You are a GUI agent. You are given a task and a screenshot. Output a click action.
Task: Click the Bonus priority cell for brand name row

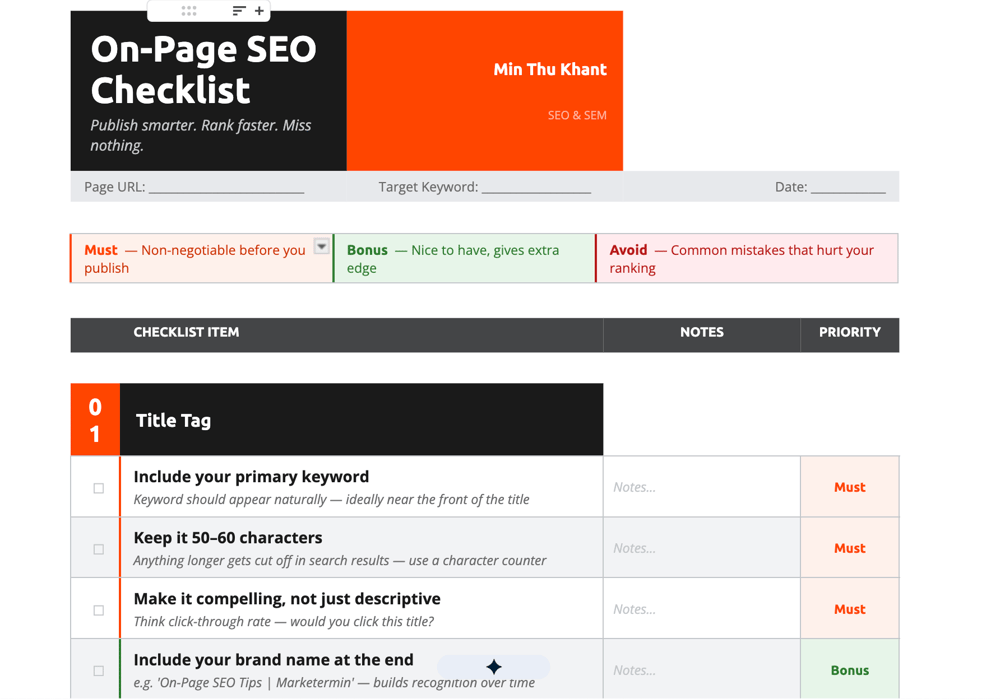850,670
